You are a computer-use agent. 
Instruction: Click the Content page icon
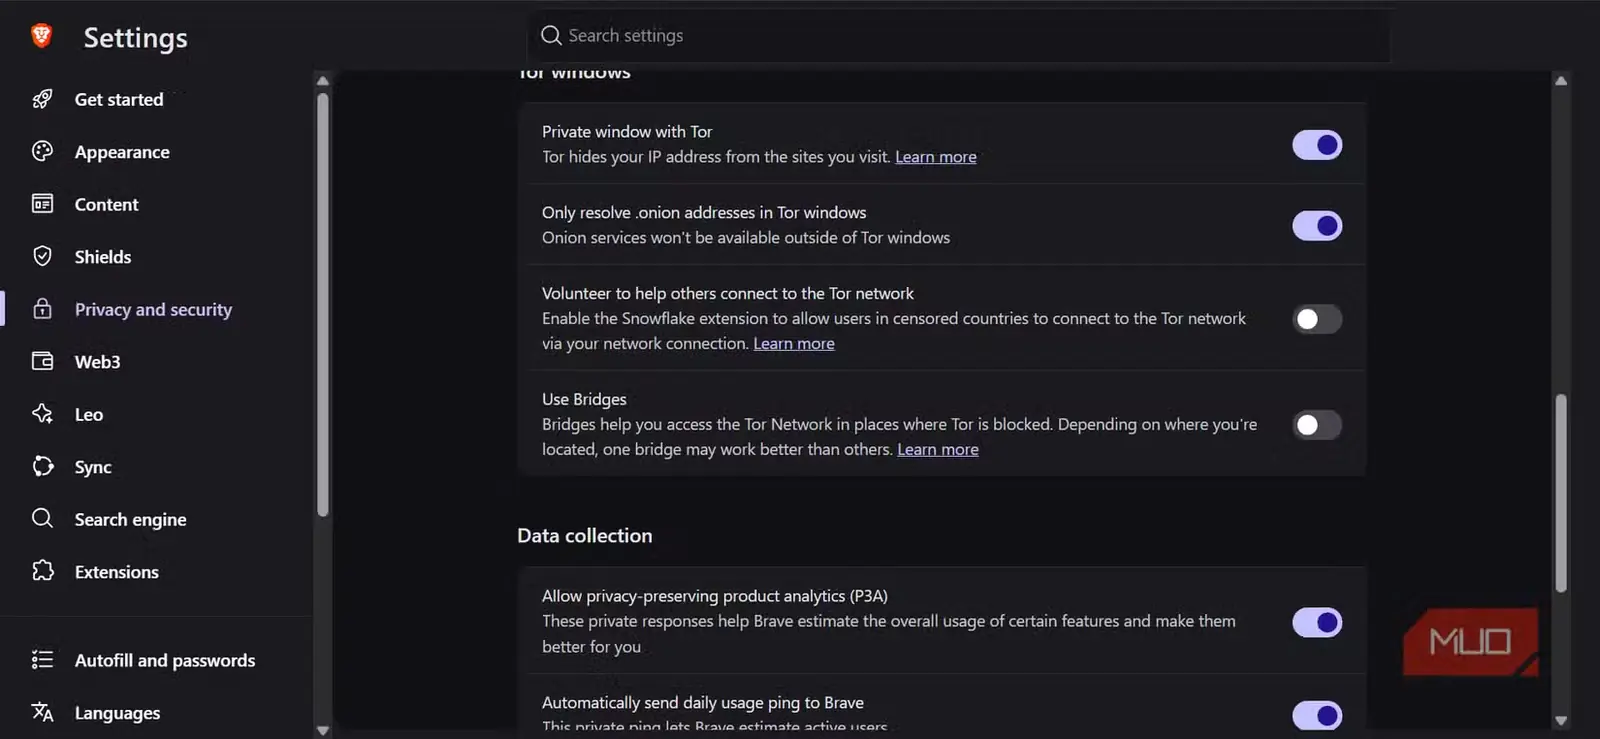(x=42, y=204)
